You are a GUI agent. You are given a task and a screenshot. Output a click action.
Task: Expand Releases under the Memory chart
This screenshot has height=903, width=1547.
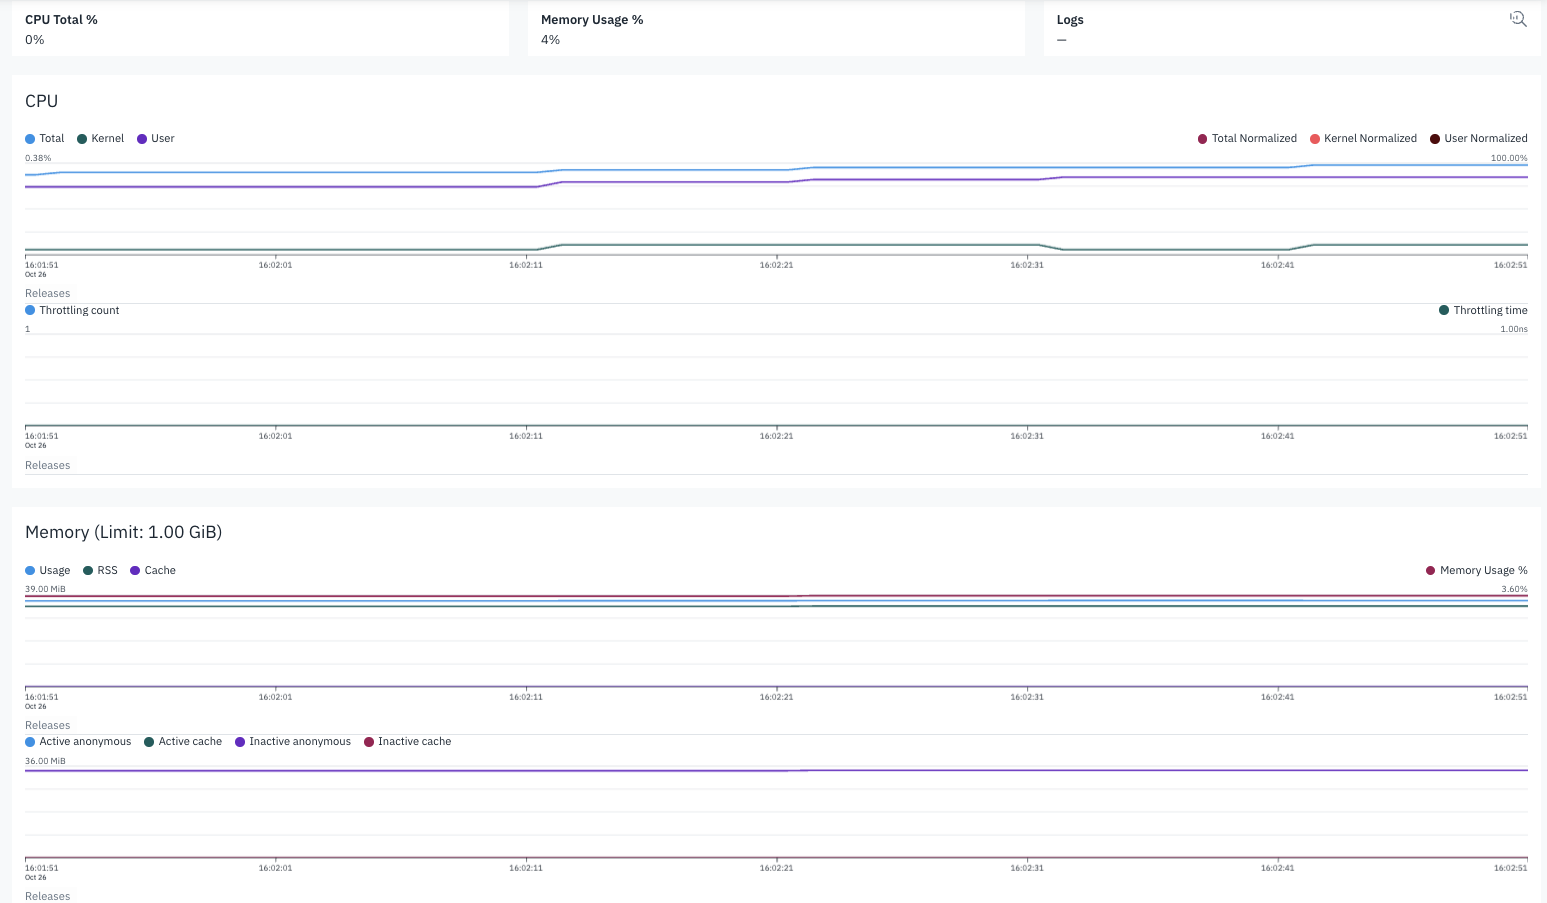(x=47, y=725)
